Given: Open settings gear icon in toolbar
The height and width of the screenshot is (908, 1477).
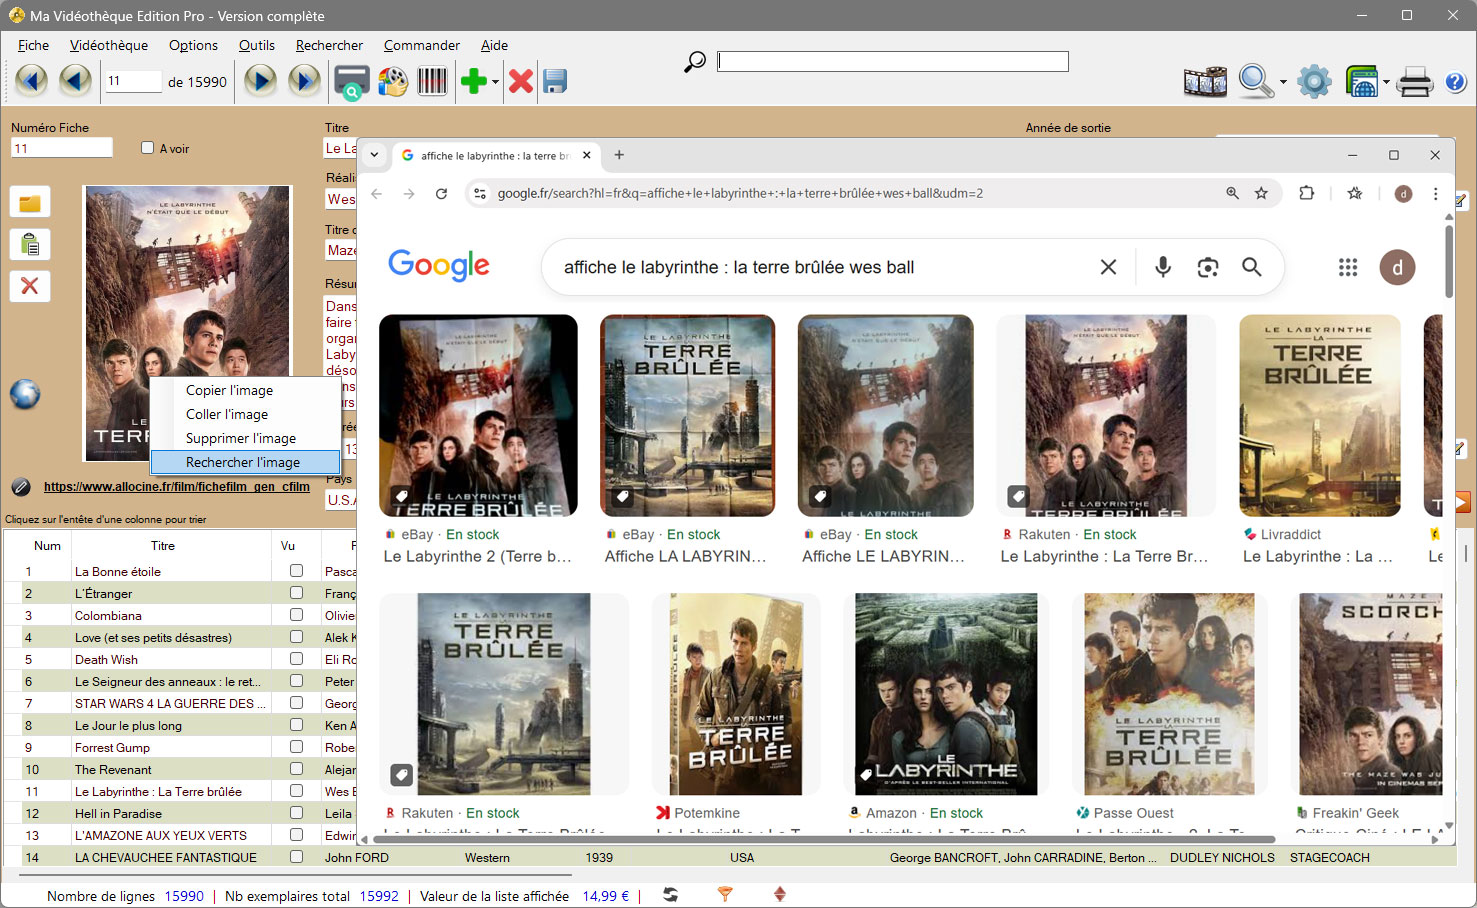Looking at the screenshot, I should click(1314, 81).
